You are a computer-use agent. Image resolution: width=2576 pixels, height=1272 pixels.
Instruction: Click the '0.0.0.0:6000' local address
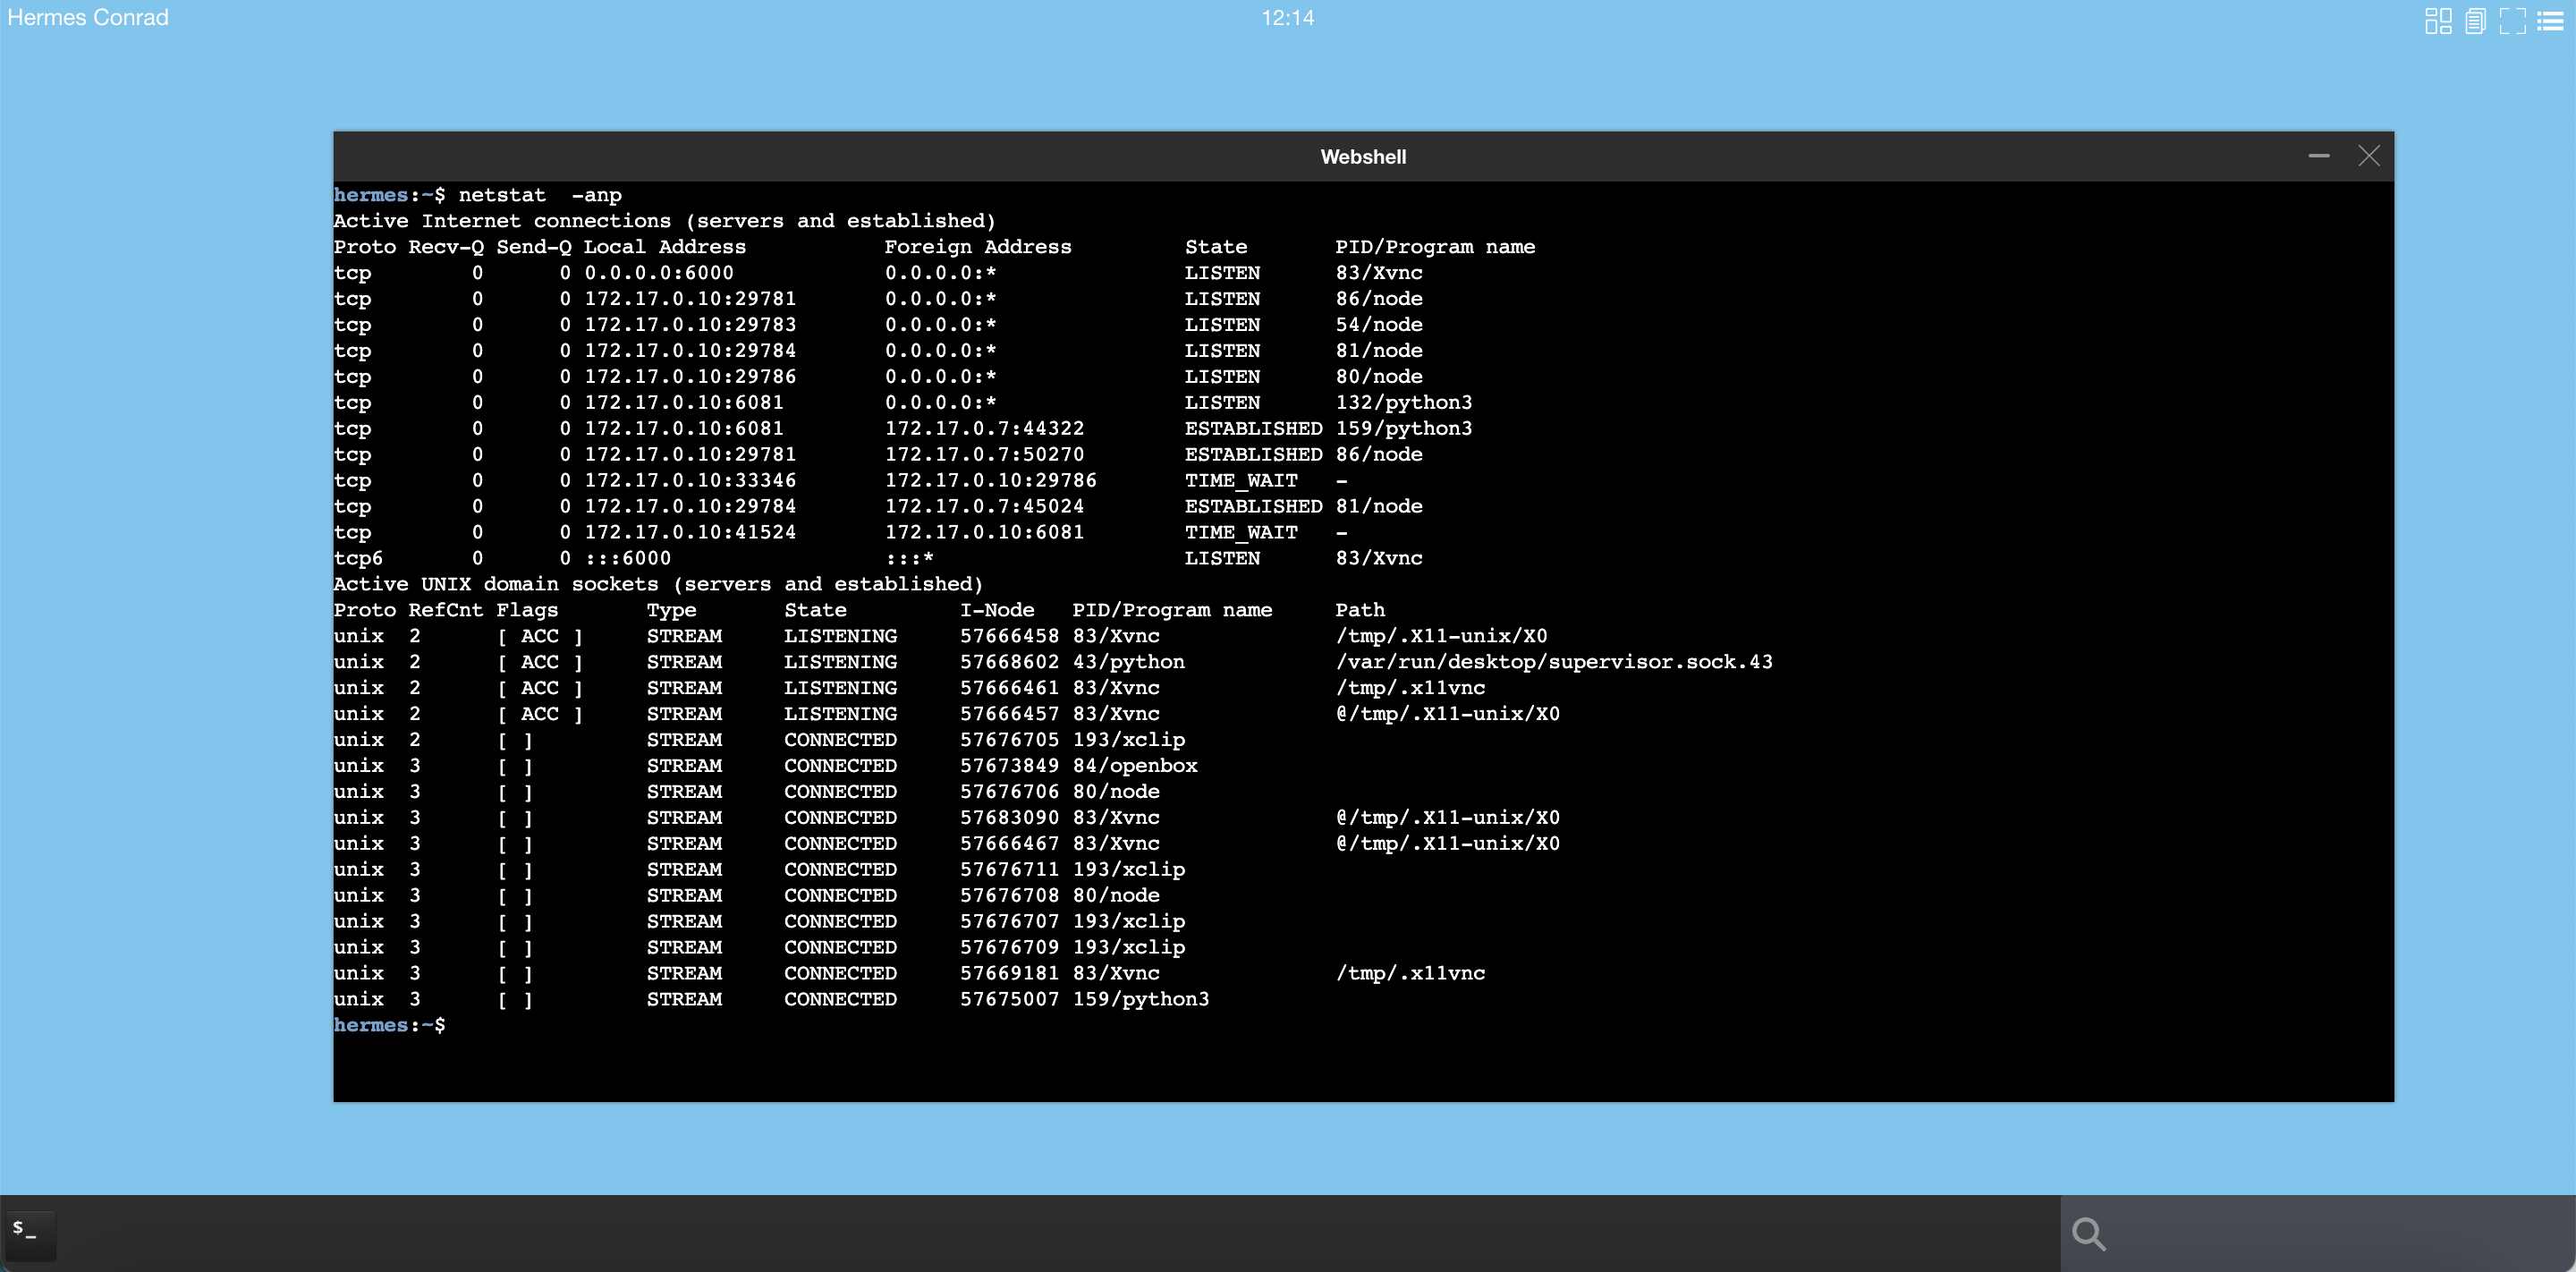(x=659, y=273)
